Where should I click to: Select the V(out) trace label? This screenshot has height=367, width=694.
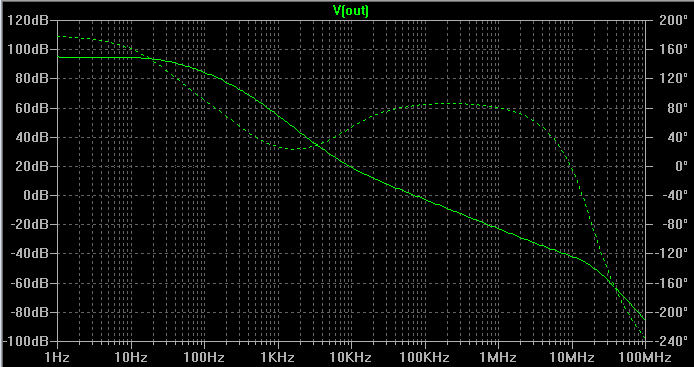coord(351,11)
